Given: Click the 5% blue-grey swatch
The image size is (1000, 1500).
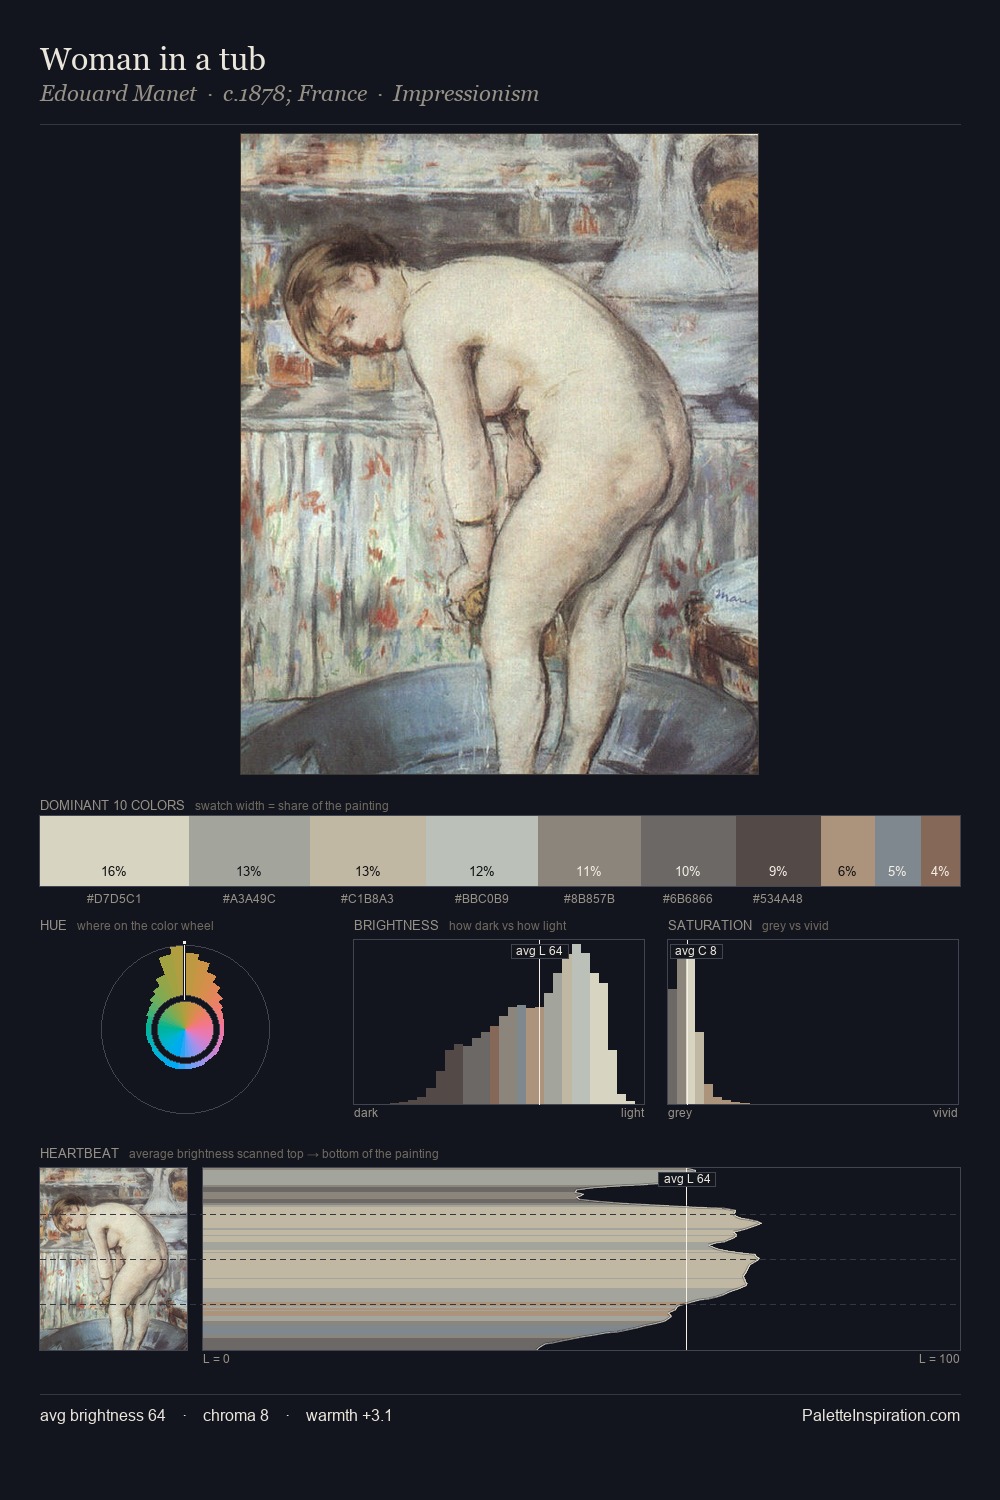Looking at the screenshot, I should point(898,851).
